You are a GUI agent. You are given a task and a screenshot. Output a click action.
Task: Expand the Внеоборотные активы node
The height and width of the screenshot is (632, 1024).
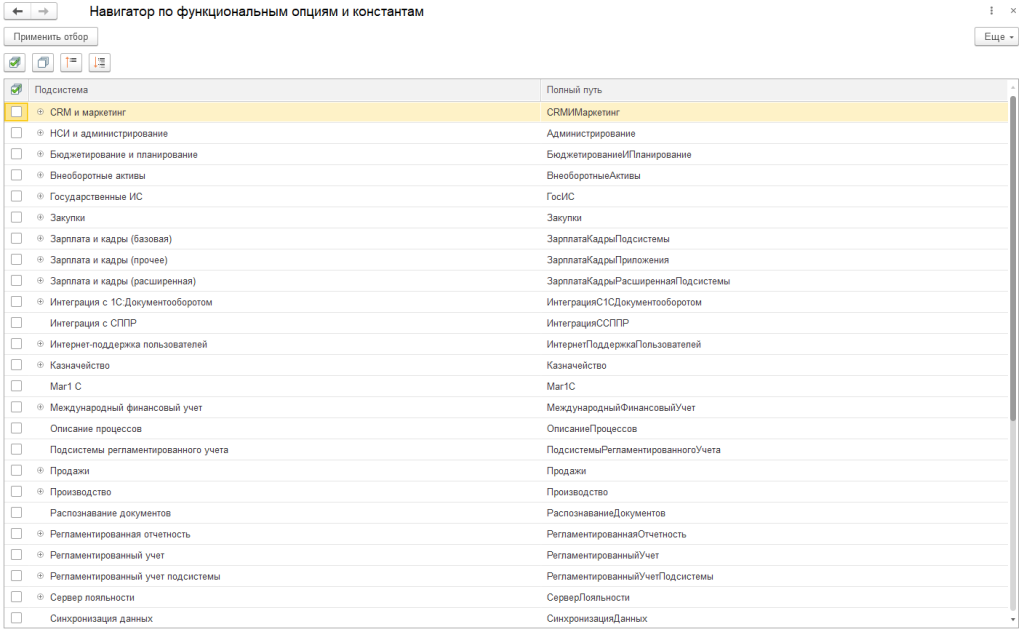click(40, 175)
